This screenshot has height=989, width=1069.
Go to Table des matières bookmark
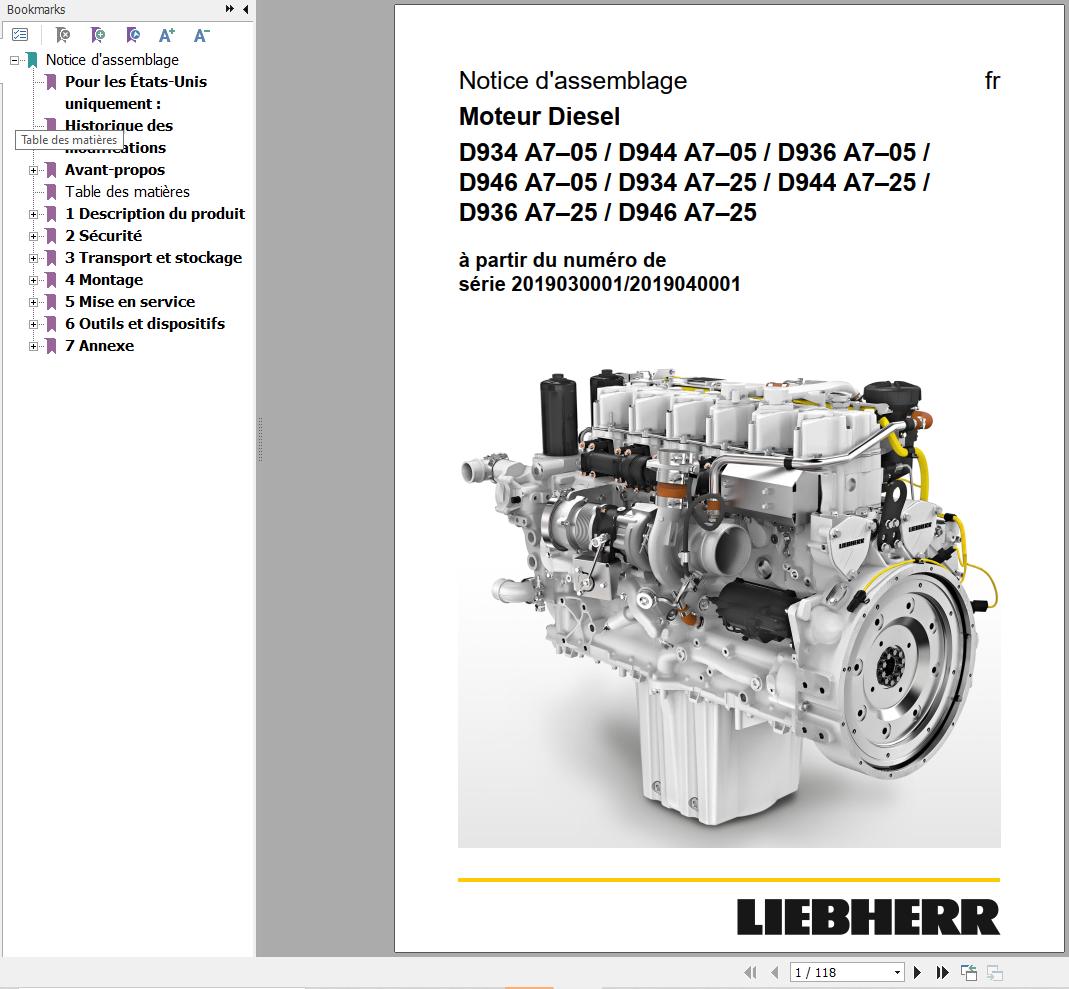click(127, 192)
